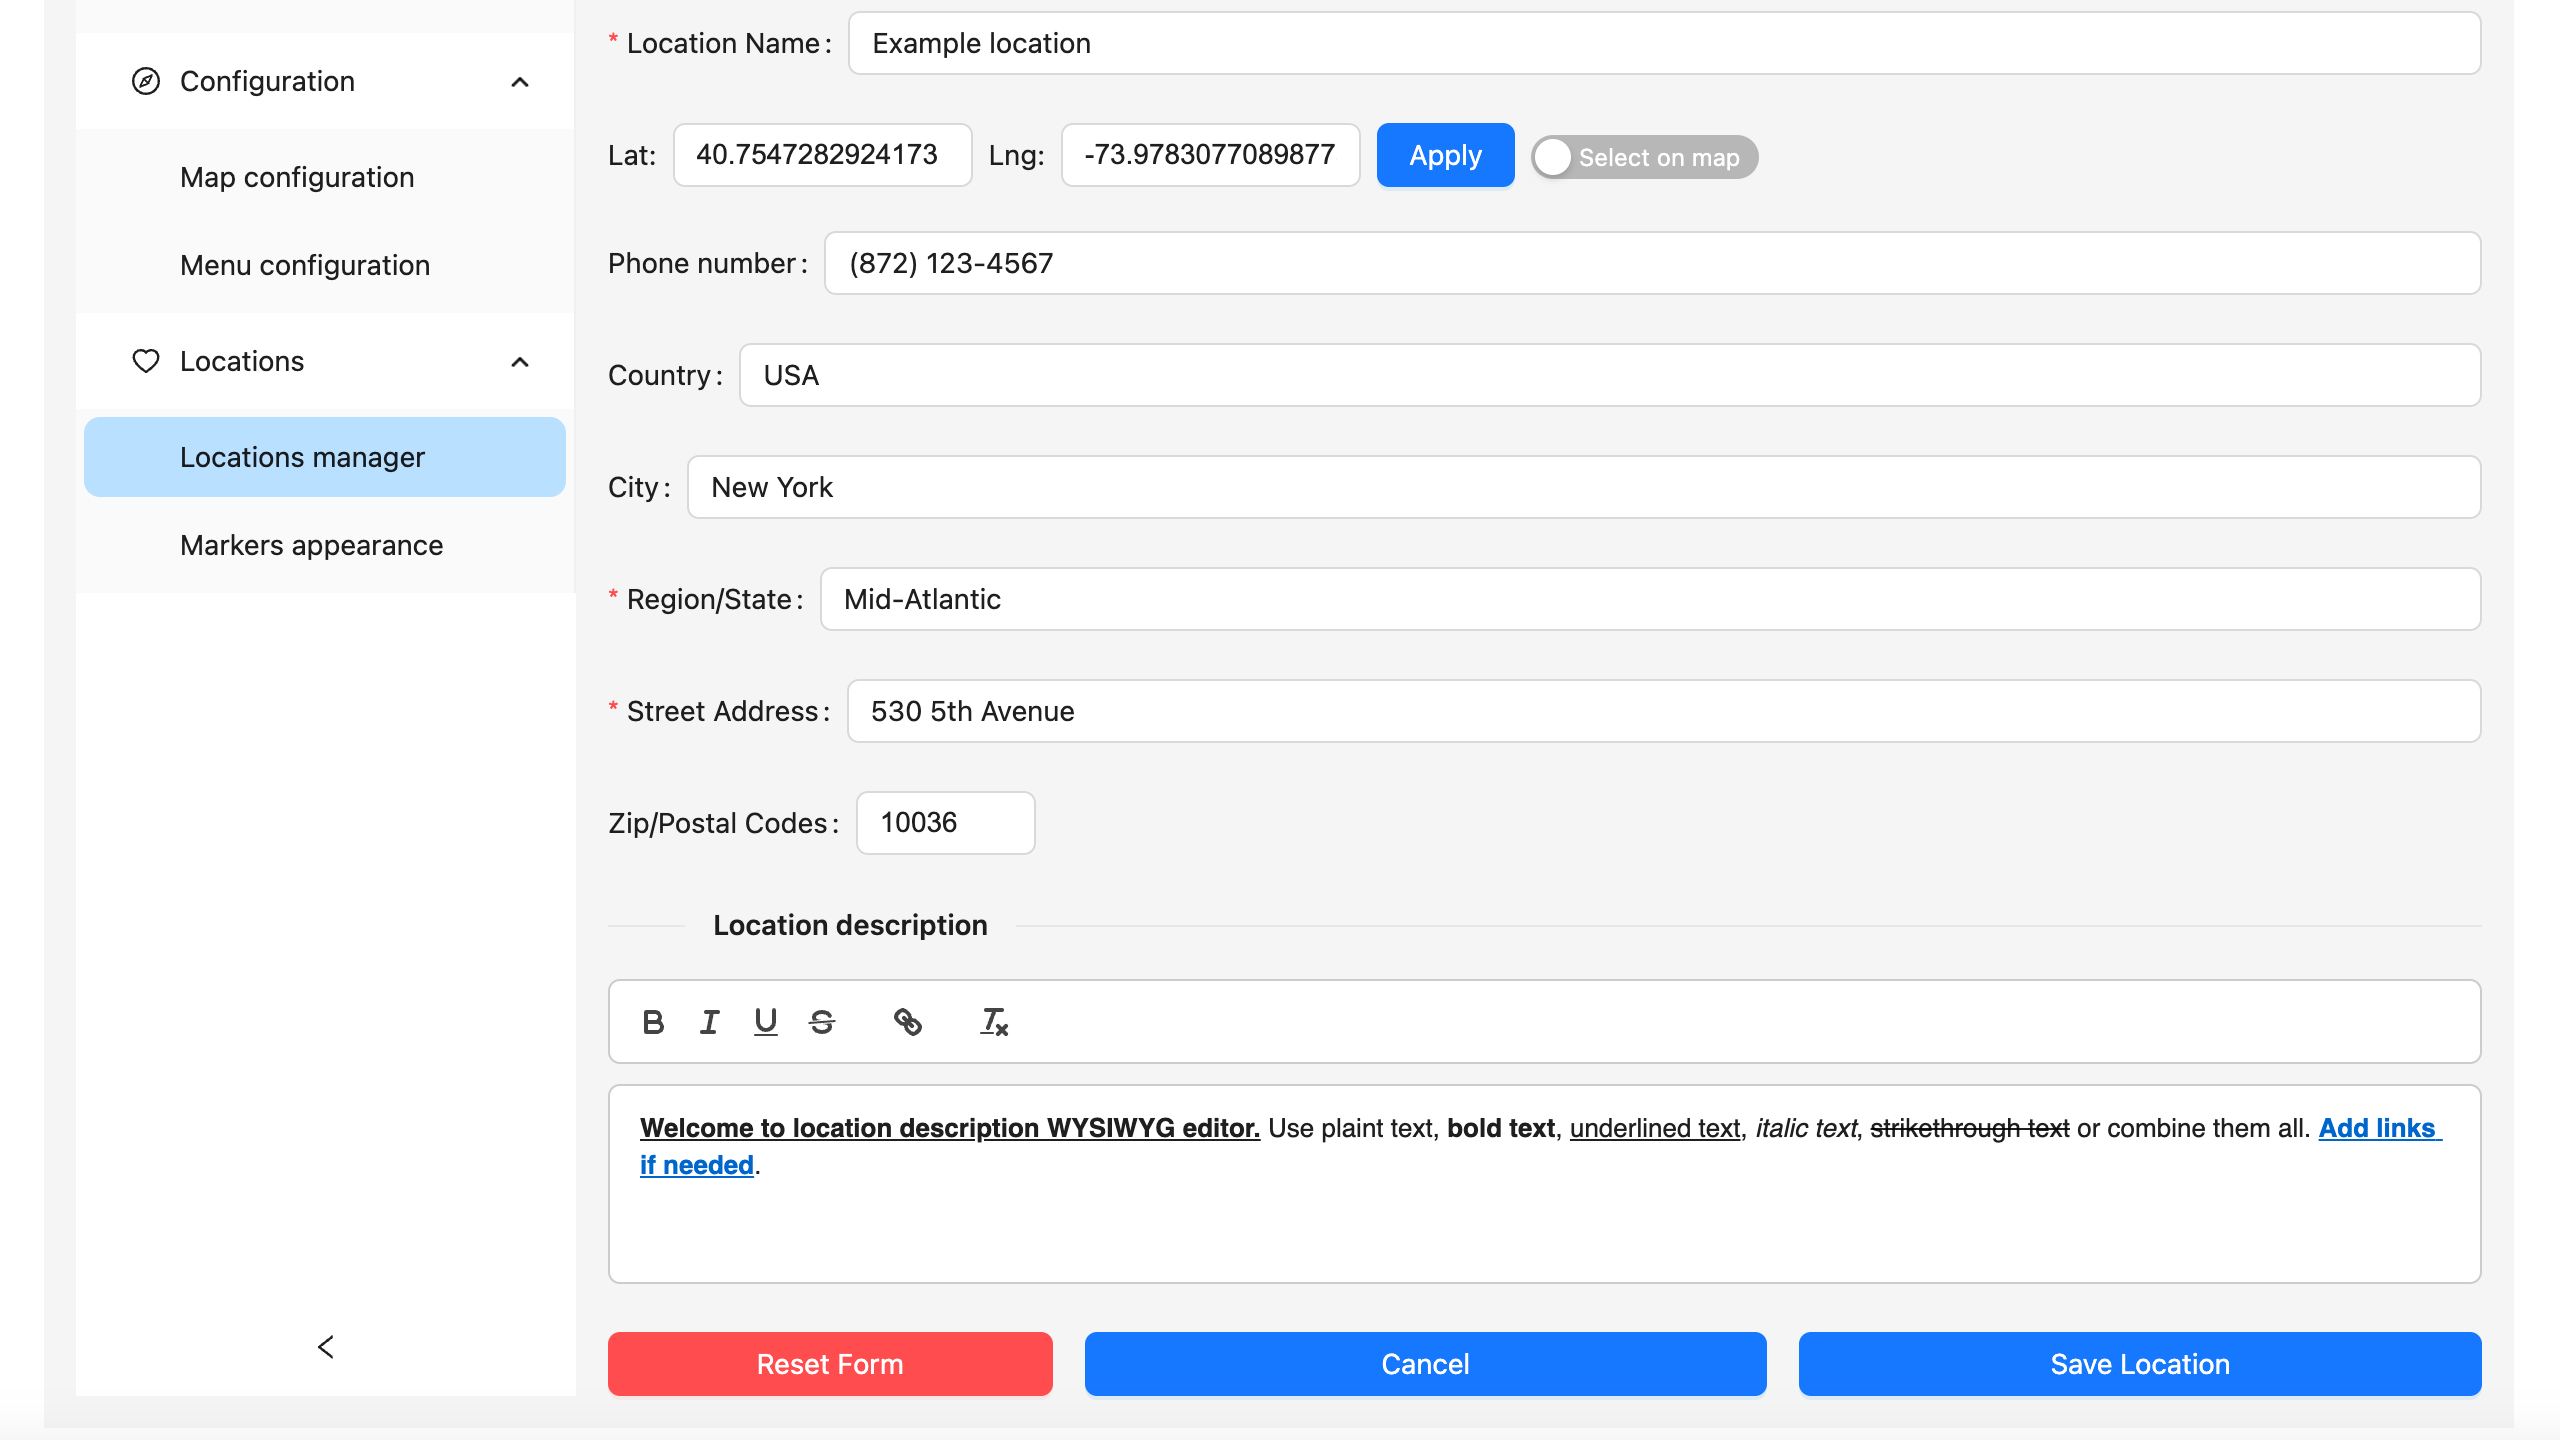Click into the Zip/Postal Codes field
Image resolution: width=2560 pixels, height=1440 pixels.
[945, 823]
